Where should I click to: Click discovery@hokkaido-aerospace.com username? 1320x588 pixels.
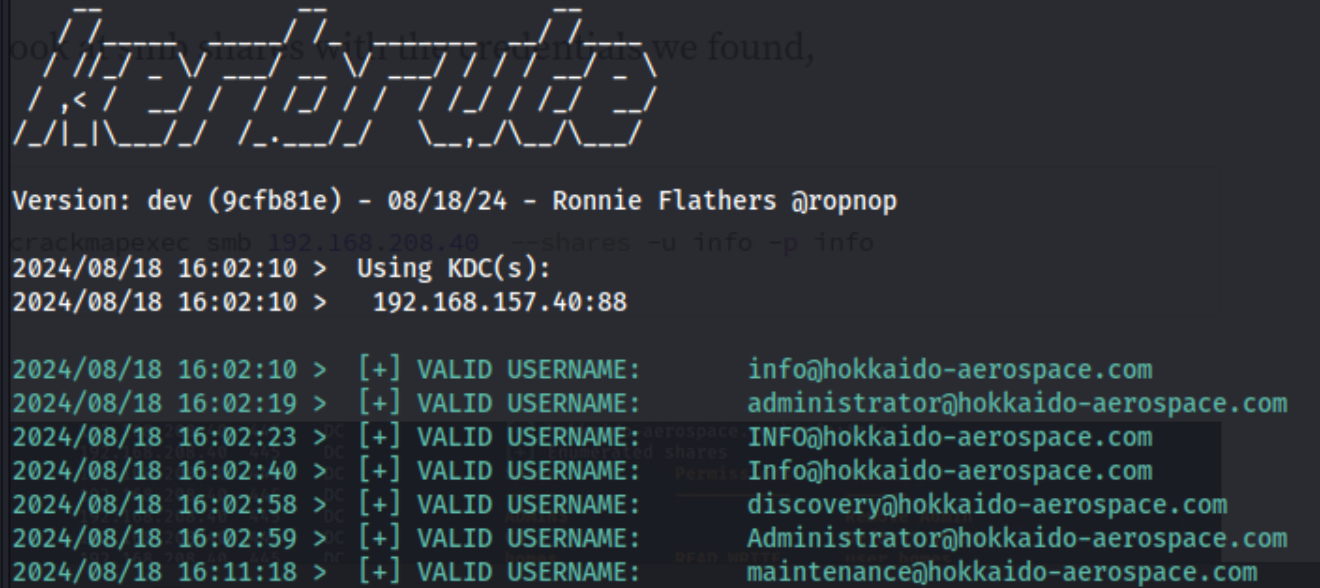point(987,506)
